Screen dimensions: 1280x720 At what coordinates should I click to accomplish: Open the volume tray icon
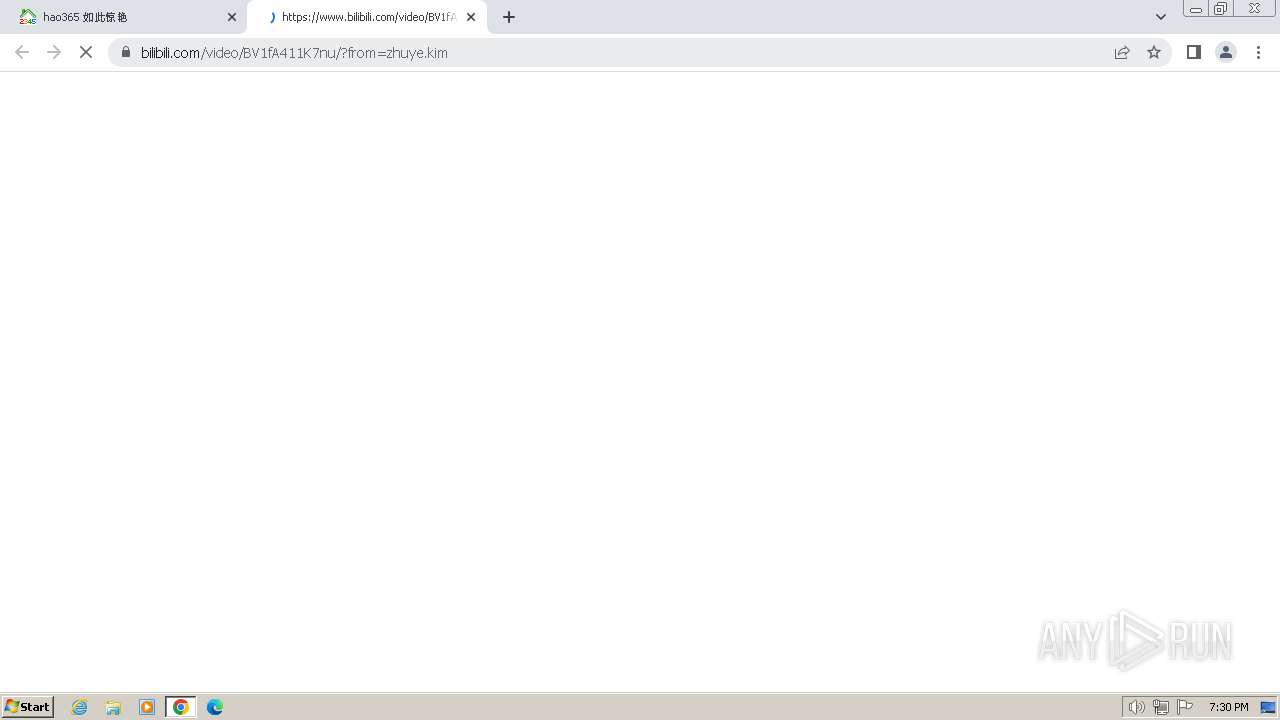1136,707
